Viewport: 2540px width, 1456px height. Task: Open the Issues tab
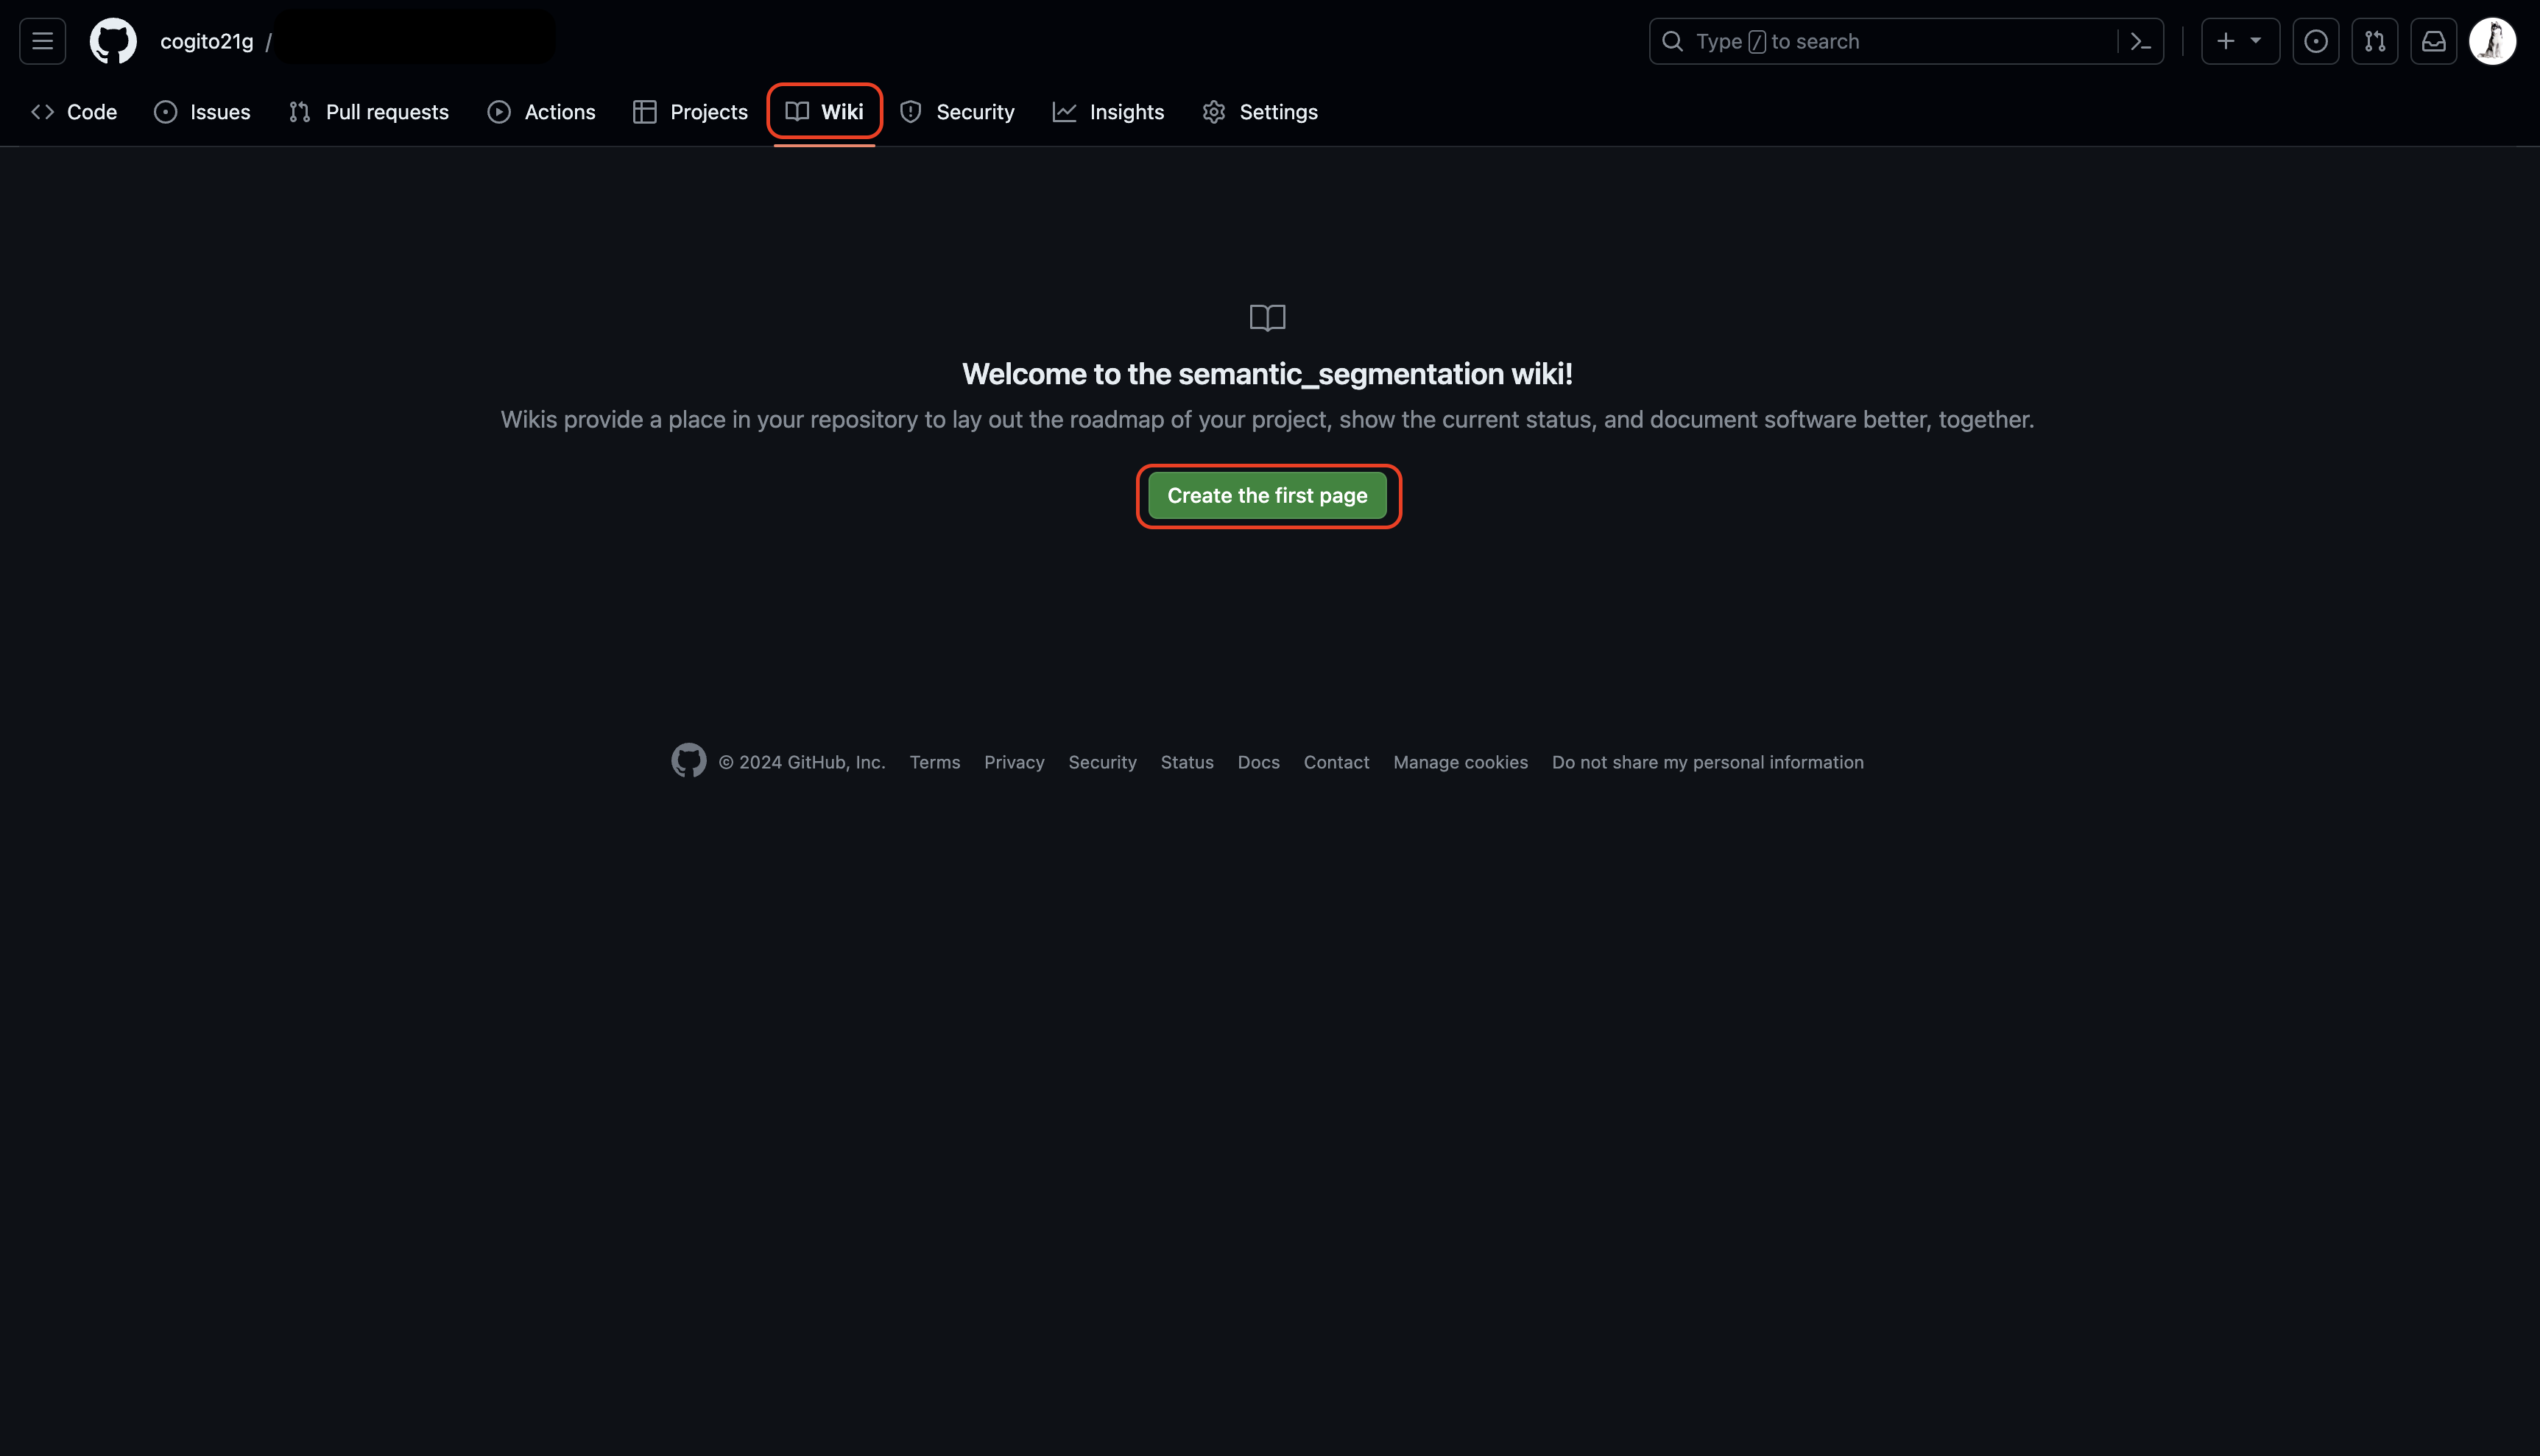coord(202,112)
